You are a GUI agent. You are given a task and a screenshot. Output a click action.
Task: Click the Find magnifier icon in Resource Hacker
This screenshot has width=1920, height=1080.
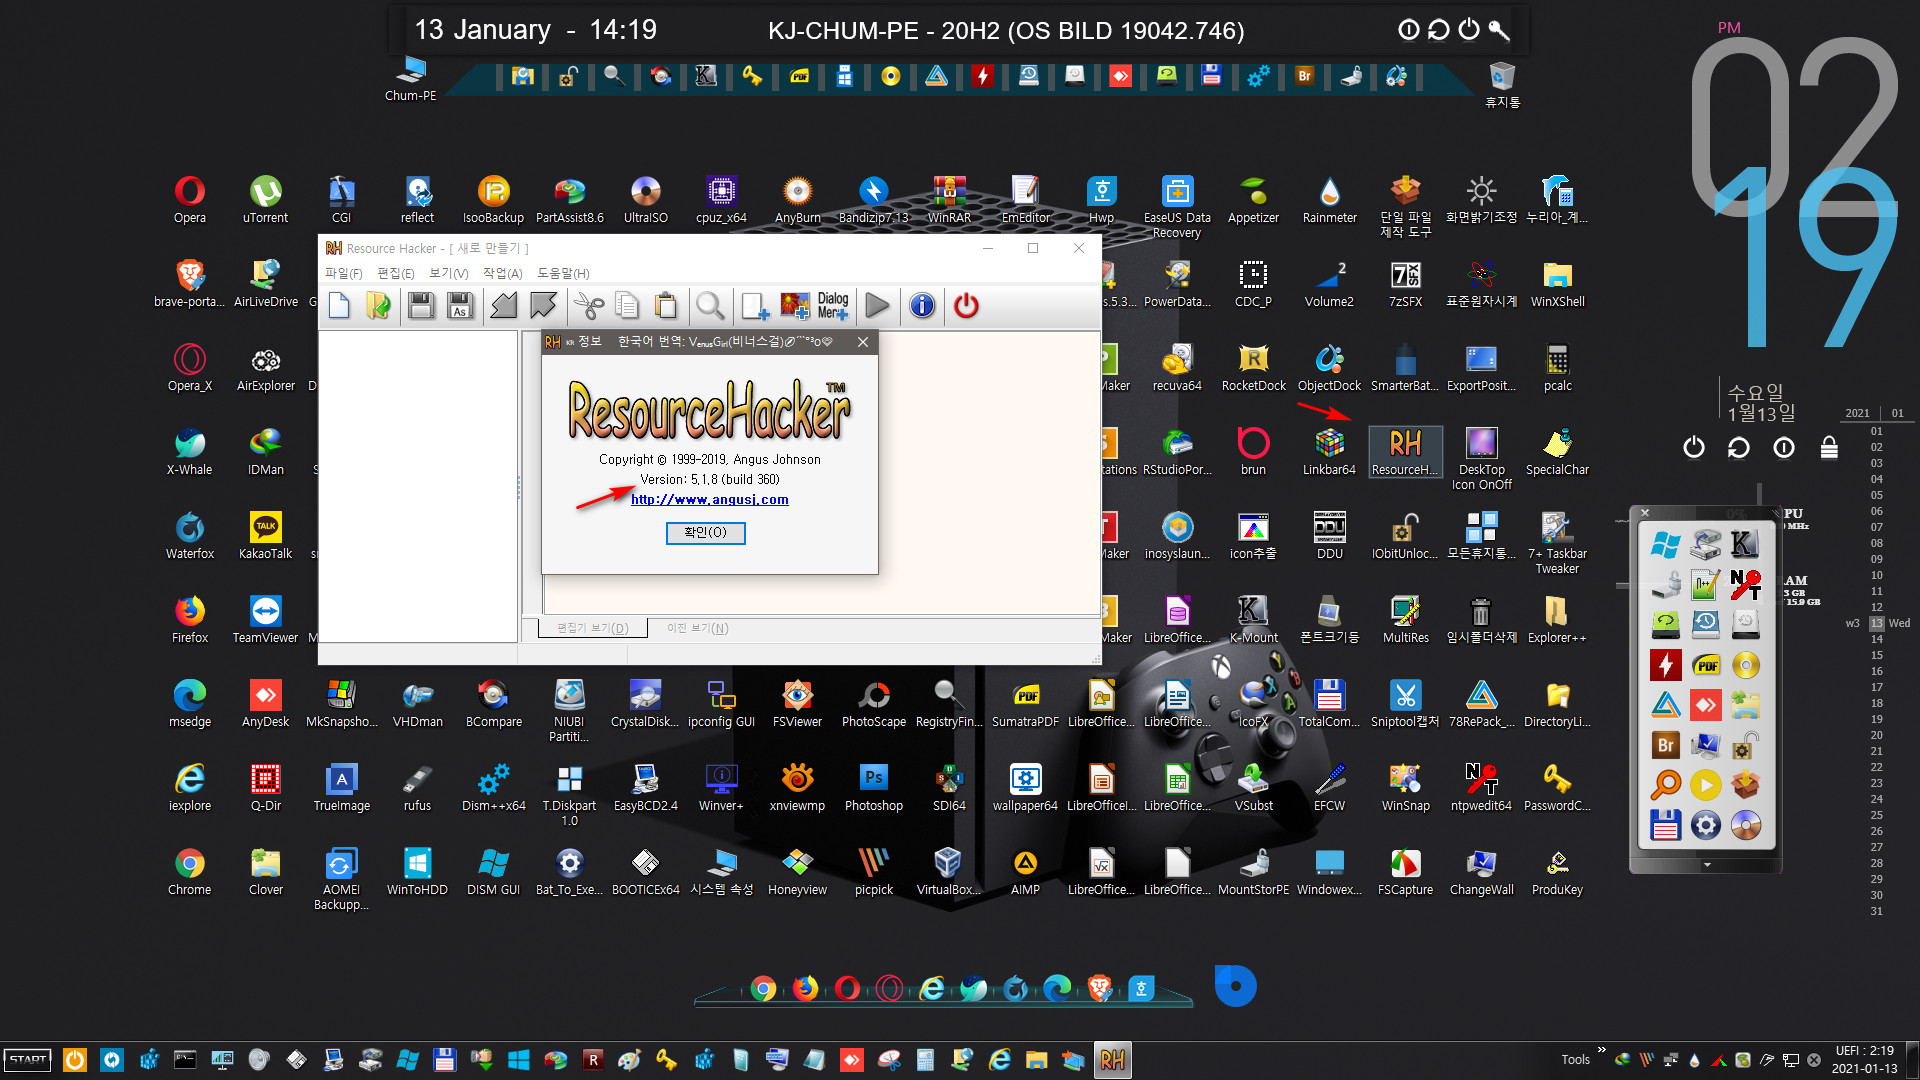coord(710,306)
